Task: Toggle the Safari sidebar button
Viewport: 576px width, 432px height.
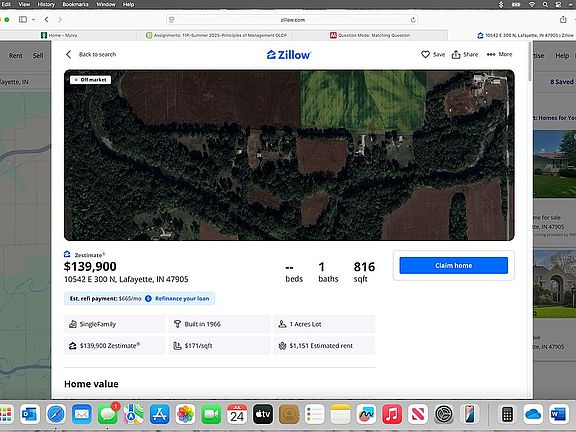Action: 23,19
